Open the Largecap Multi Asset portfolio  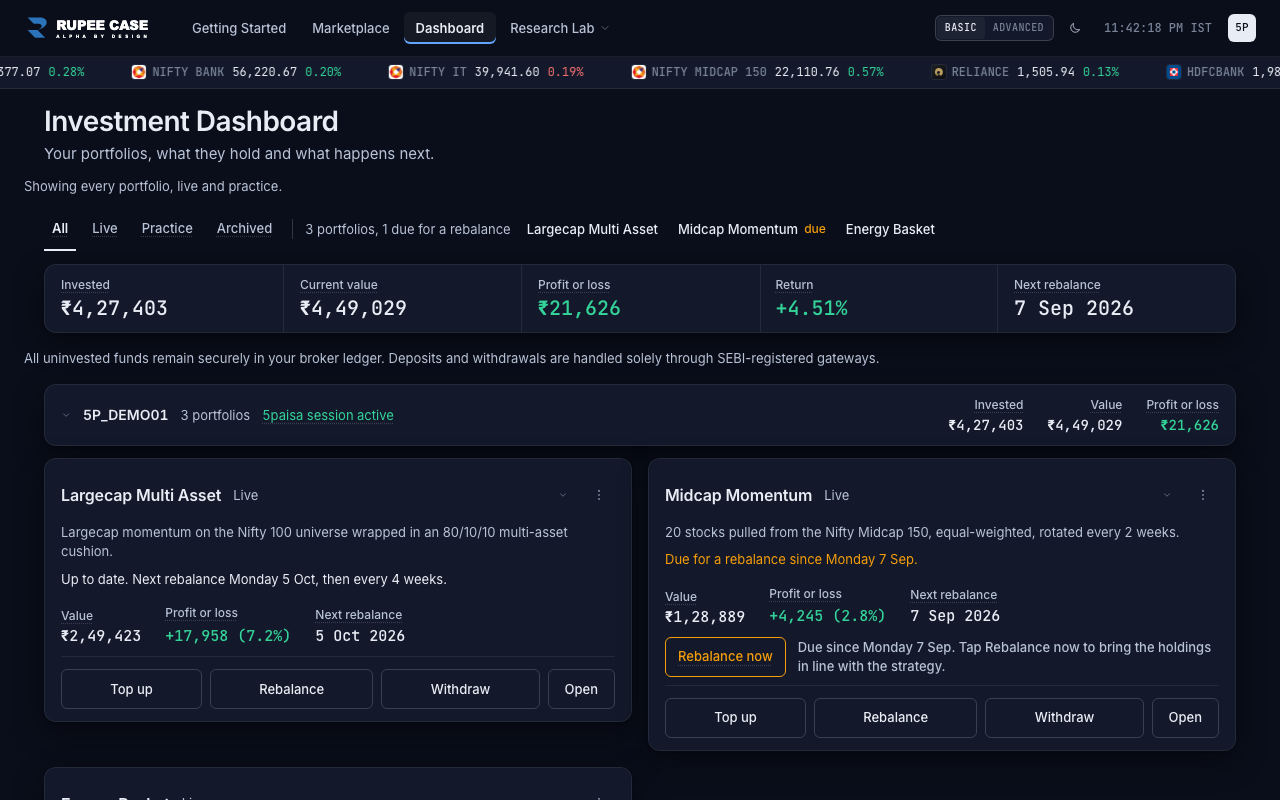coord(581,689)
